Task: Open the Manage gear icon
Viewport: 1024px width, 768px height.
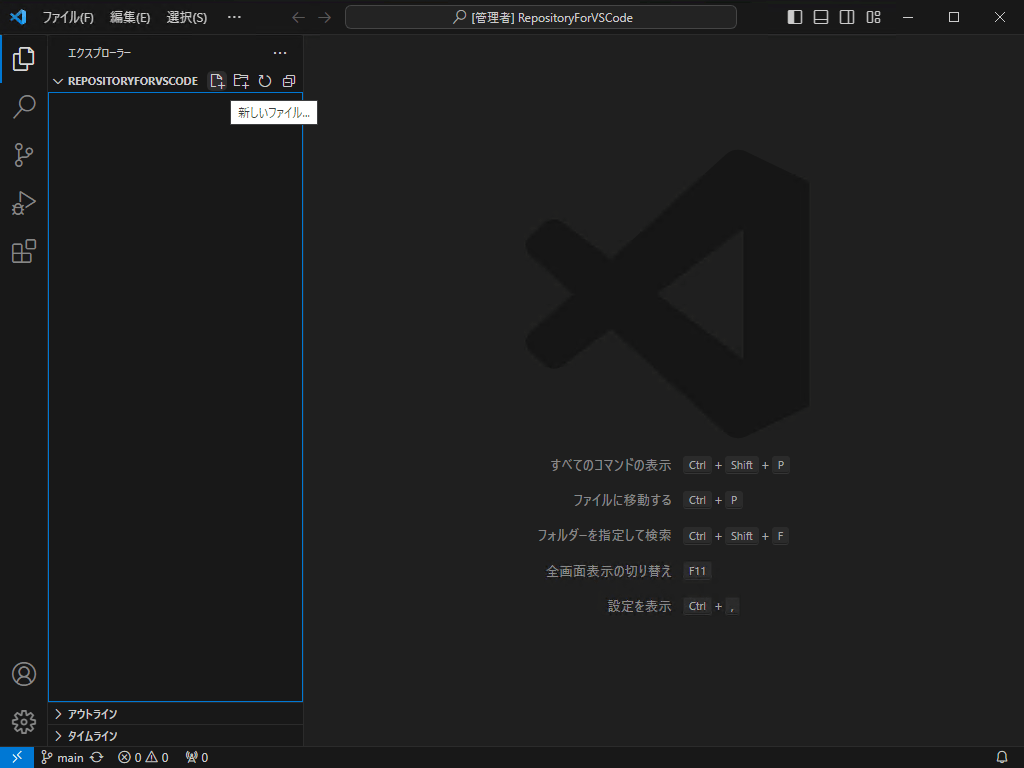Action: coord(24,722)
